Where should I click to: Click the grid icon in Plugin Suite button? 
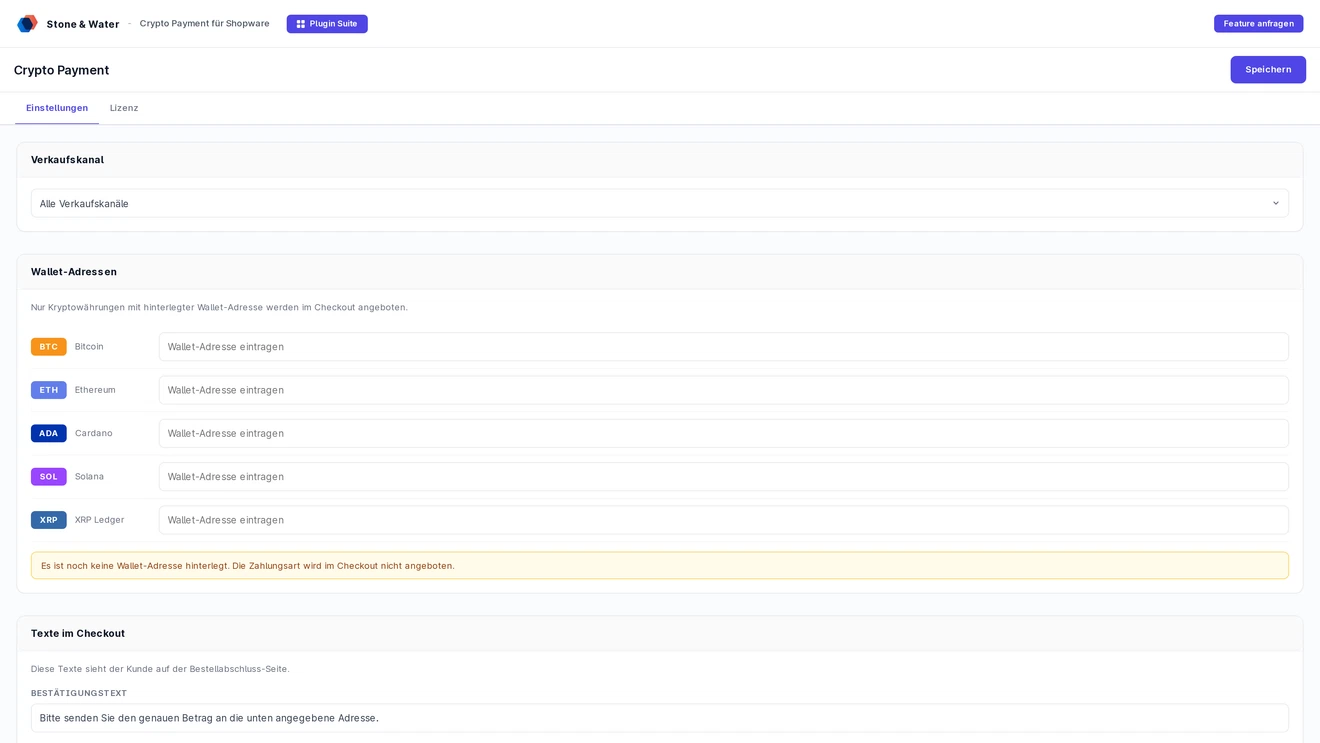[x=301, y=24]
